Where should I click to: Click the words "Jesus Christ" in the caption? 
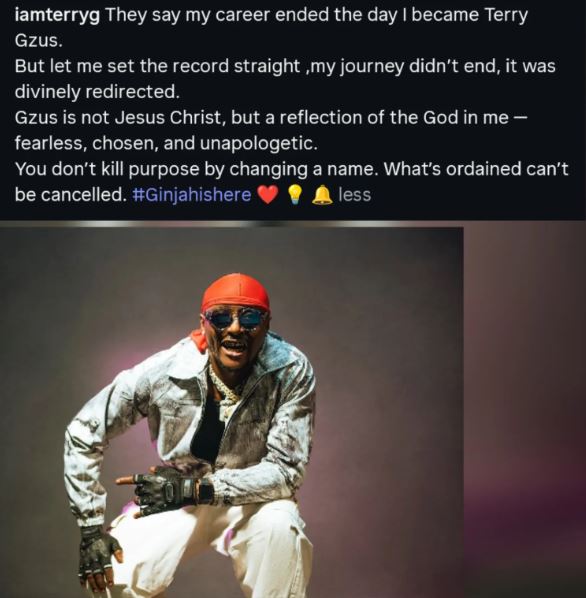coord(167,117)
